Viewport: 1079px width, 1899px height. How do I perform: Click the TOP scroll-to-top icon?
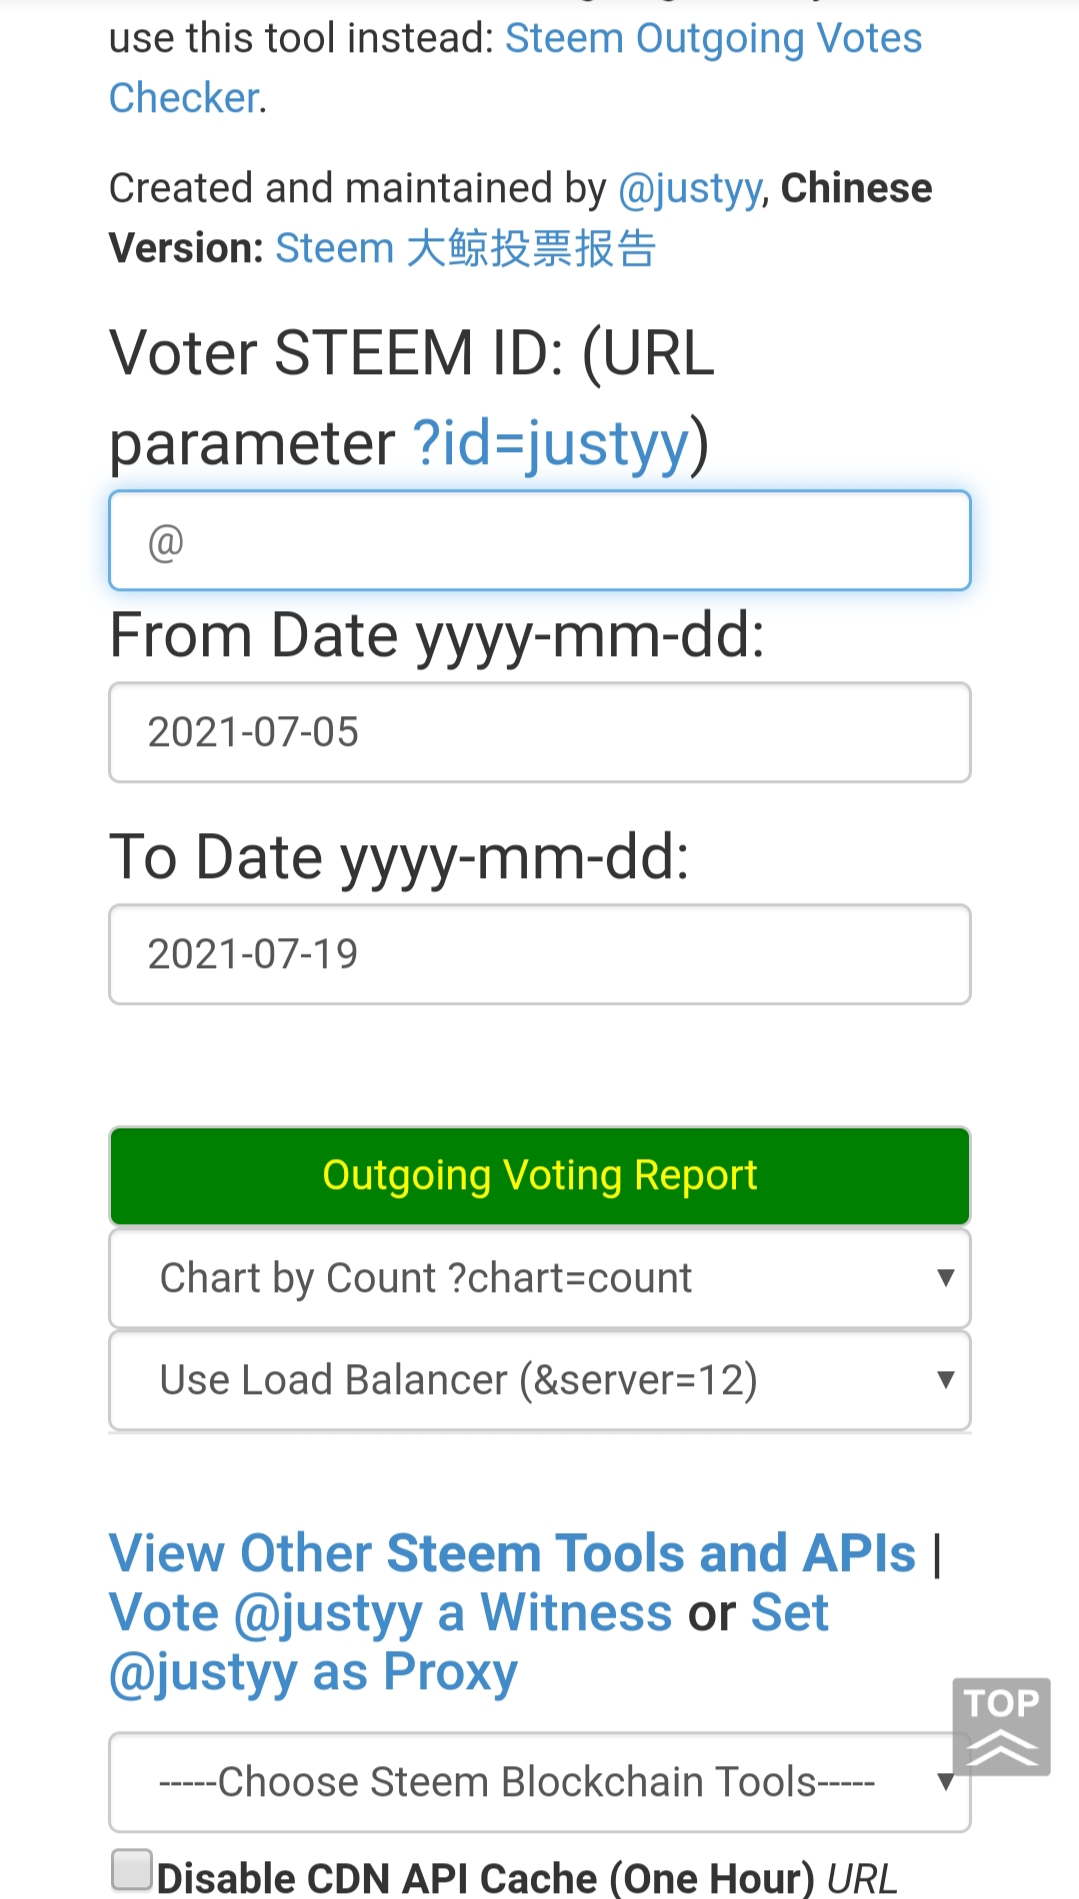pyautogui.click(x=1001, y=1725)
